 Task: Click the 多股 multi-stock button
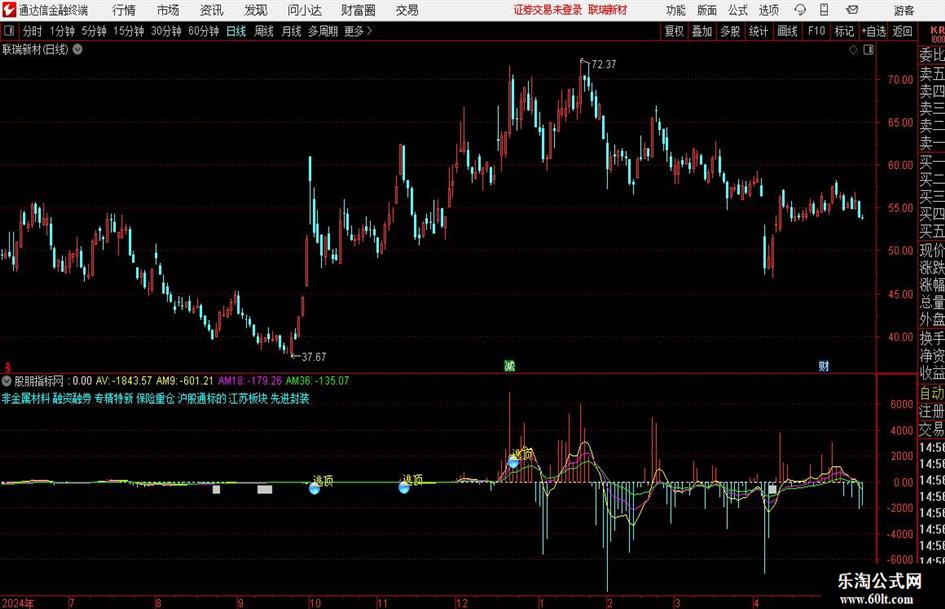point(730,31)
